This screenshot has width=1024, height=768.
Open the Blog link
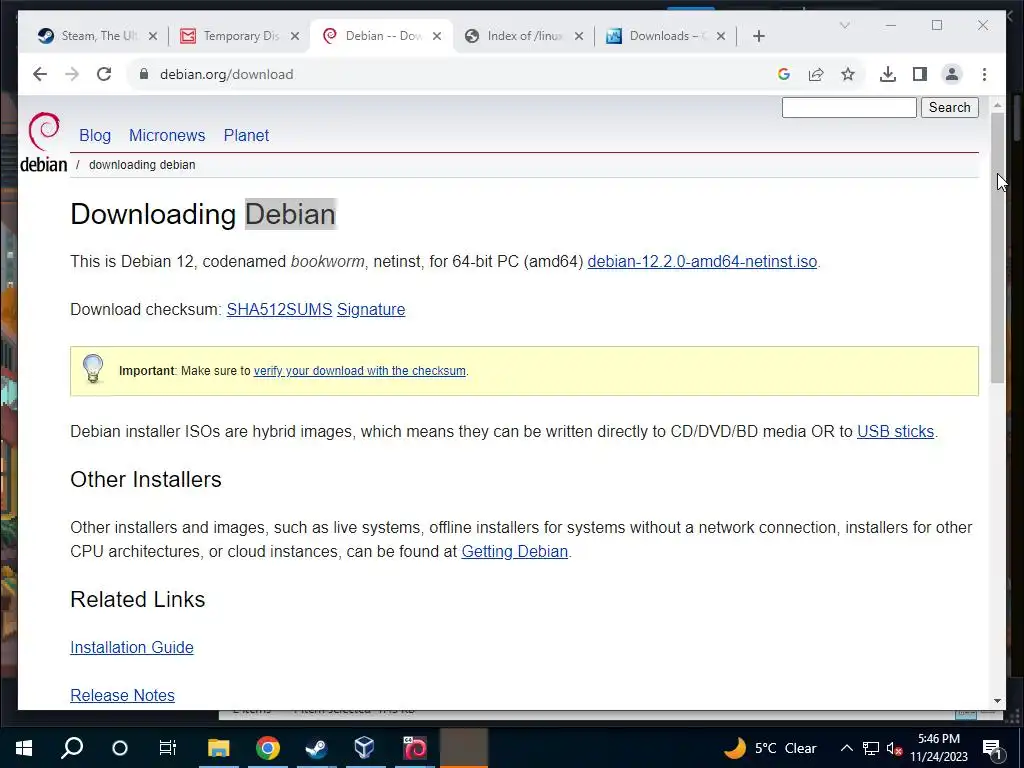click(95, 135)
